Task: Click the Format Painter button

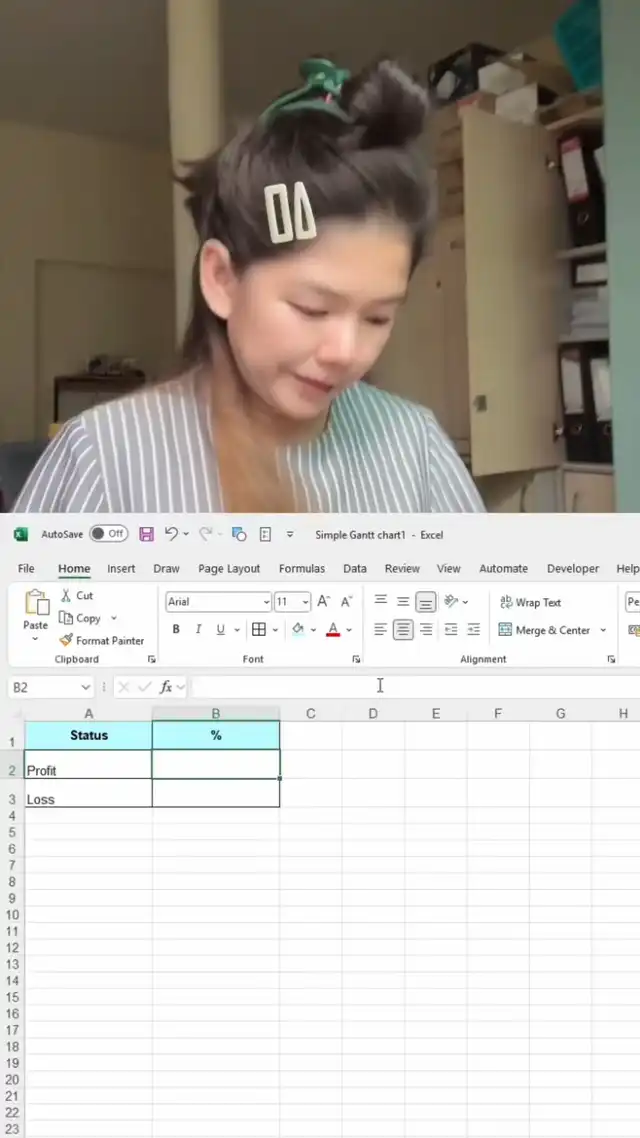Action: click(x=101, y=641)
